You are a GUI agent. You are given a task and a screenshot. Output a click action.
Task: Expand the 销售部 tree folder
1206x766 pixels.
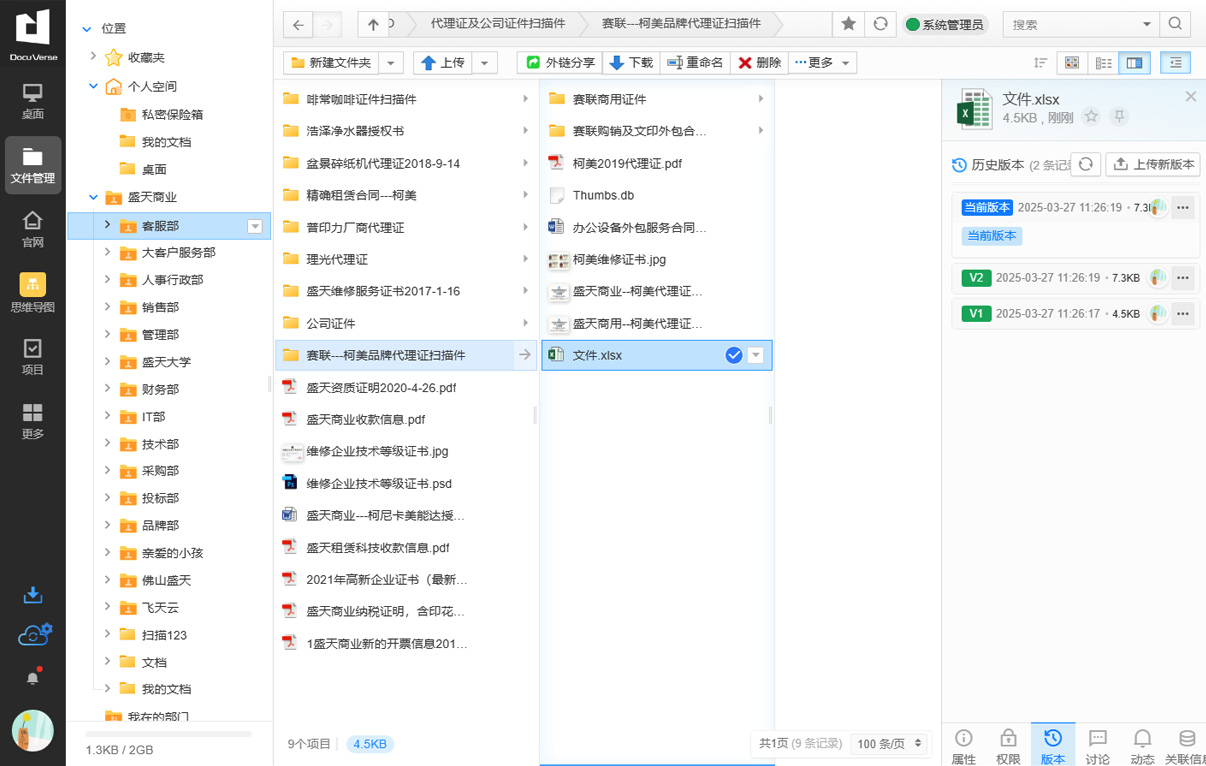click(107, 307)
